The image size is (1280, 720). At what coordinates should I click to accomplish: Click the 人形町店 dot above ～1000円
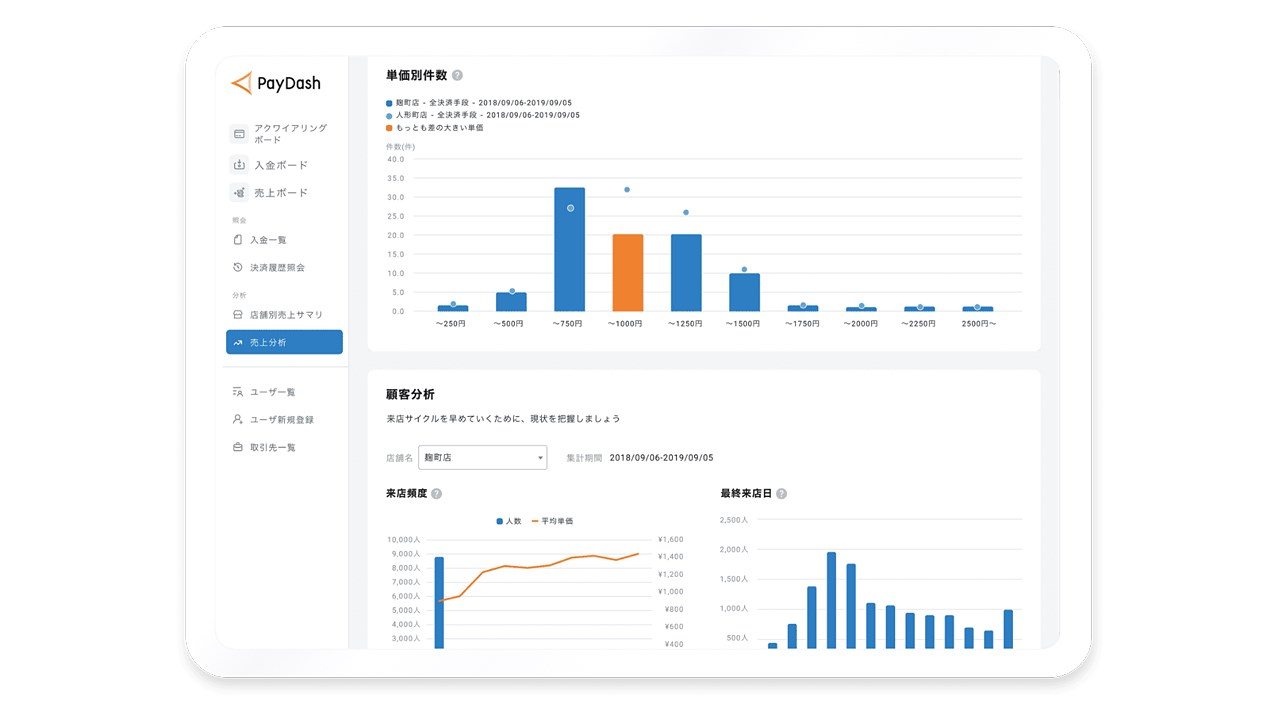point(627,189)
